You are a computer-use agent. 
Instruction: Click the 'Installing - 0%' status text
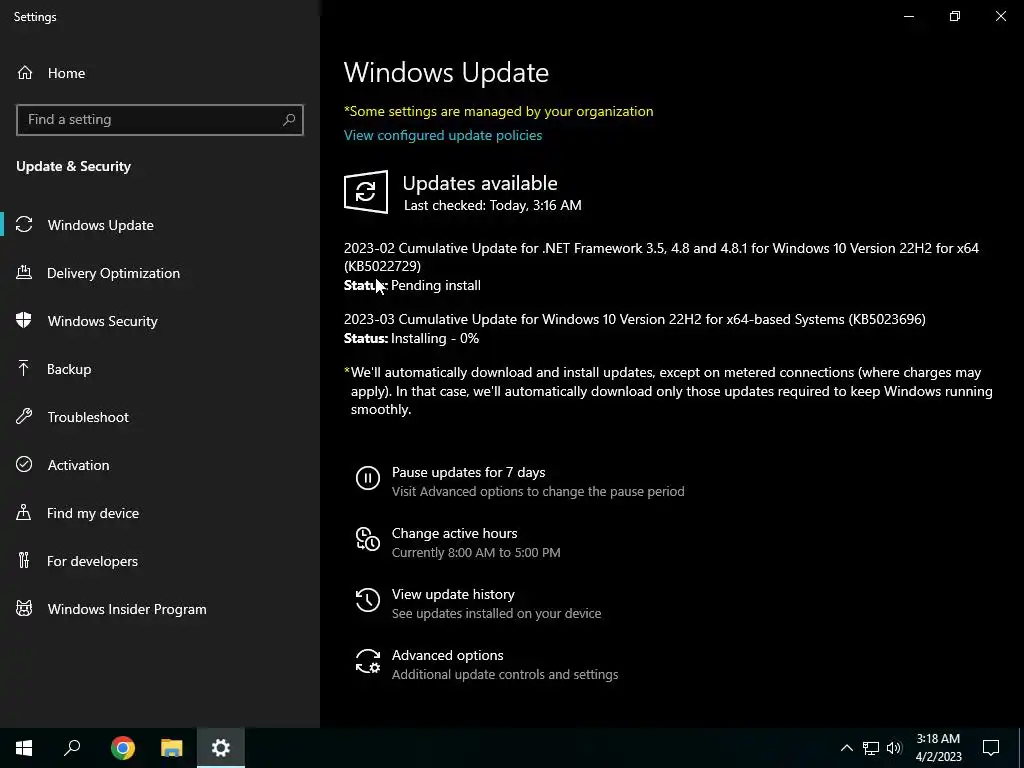(x=435, y=338)
